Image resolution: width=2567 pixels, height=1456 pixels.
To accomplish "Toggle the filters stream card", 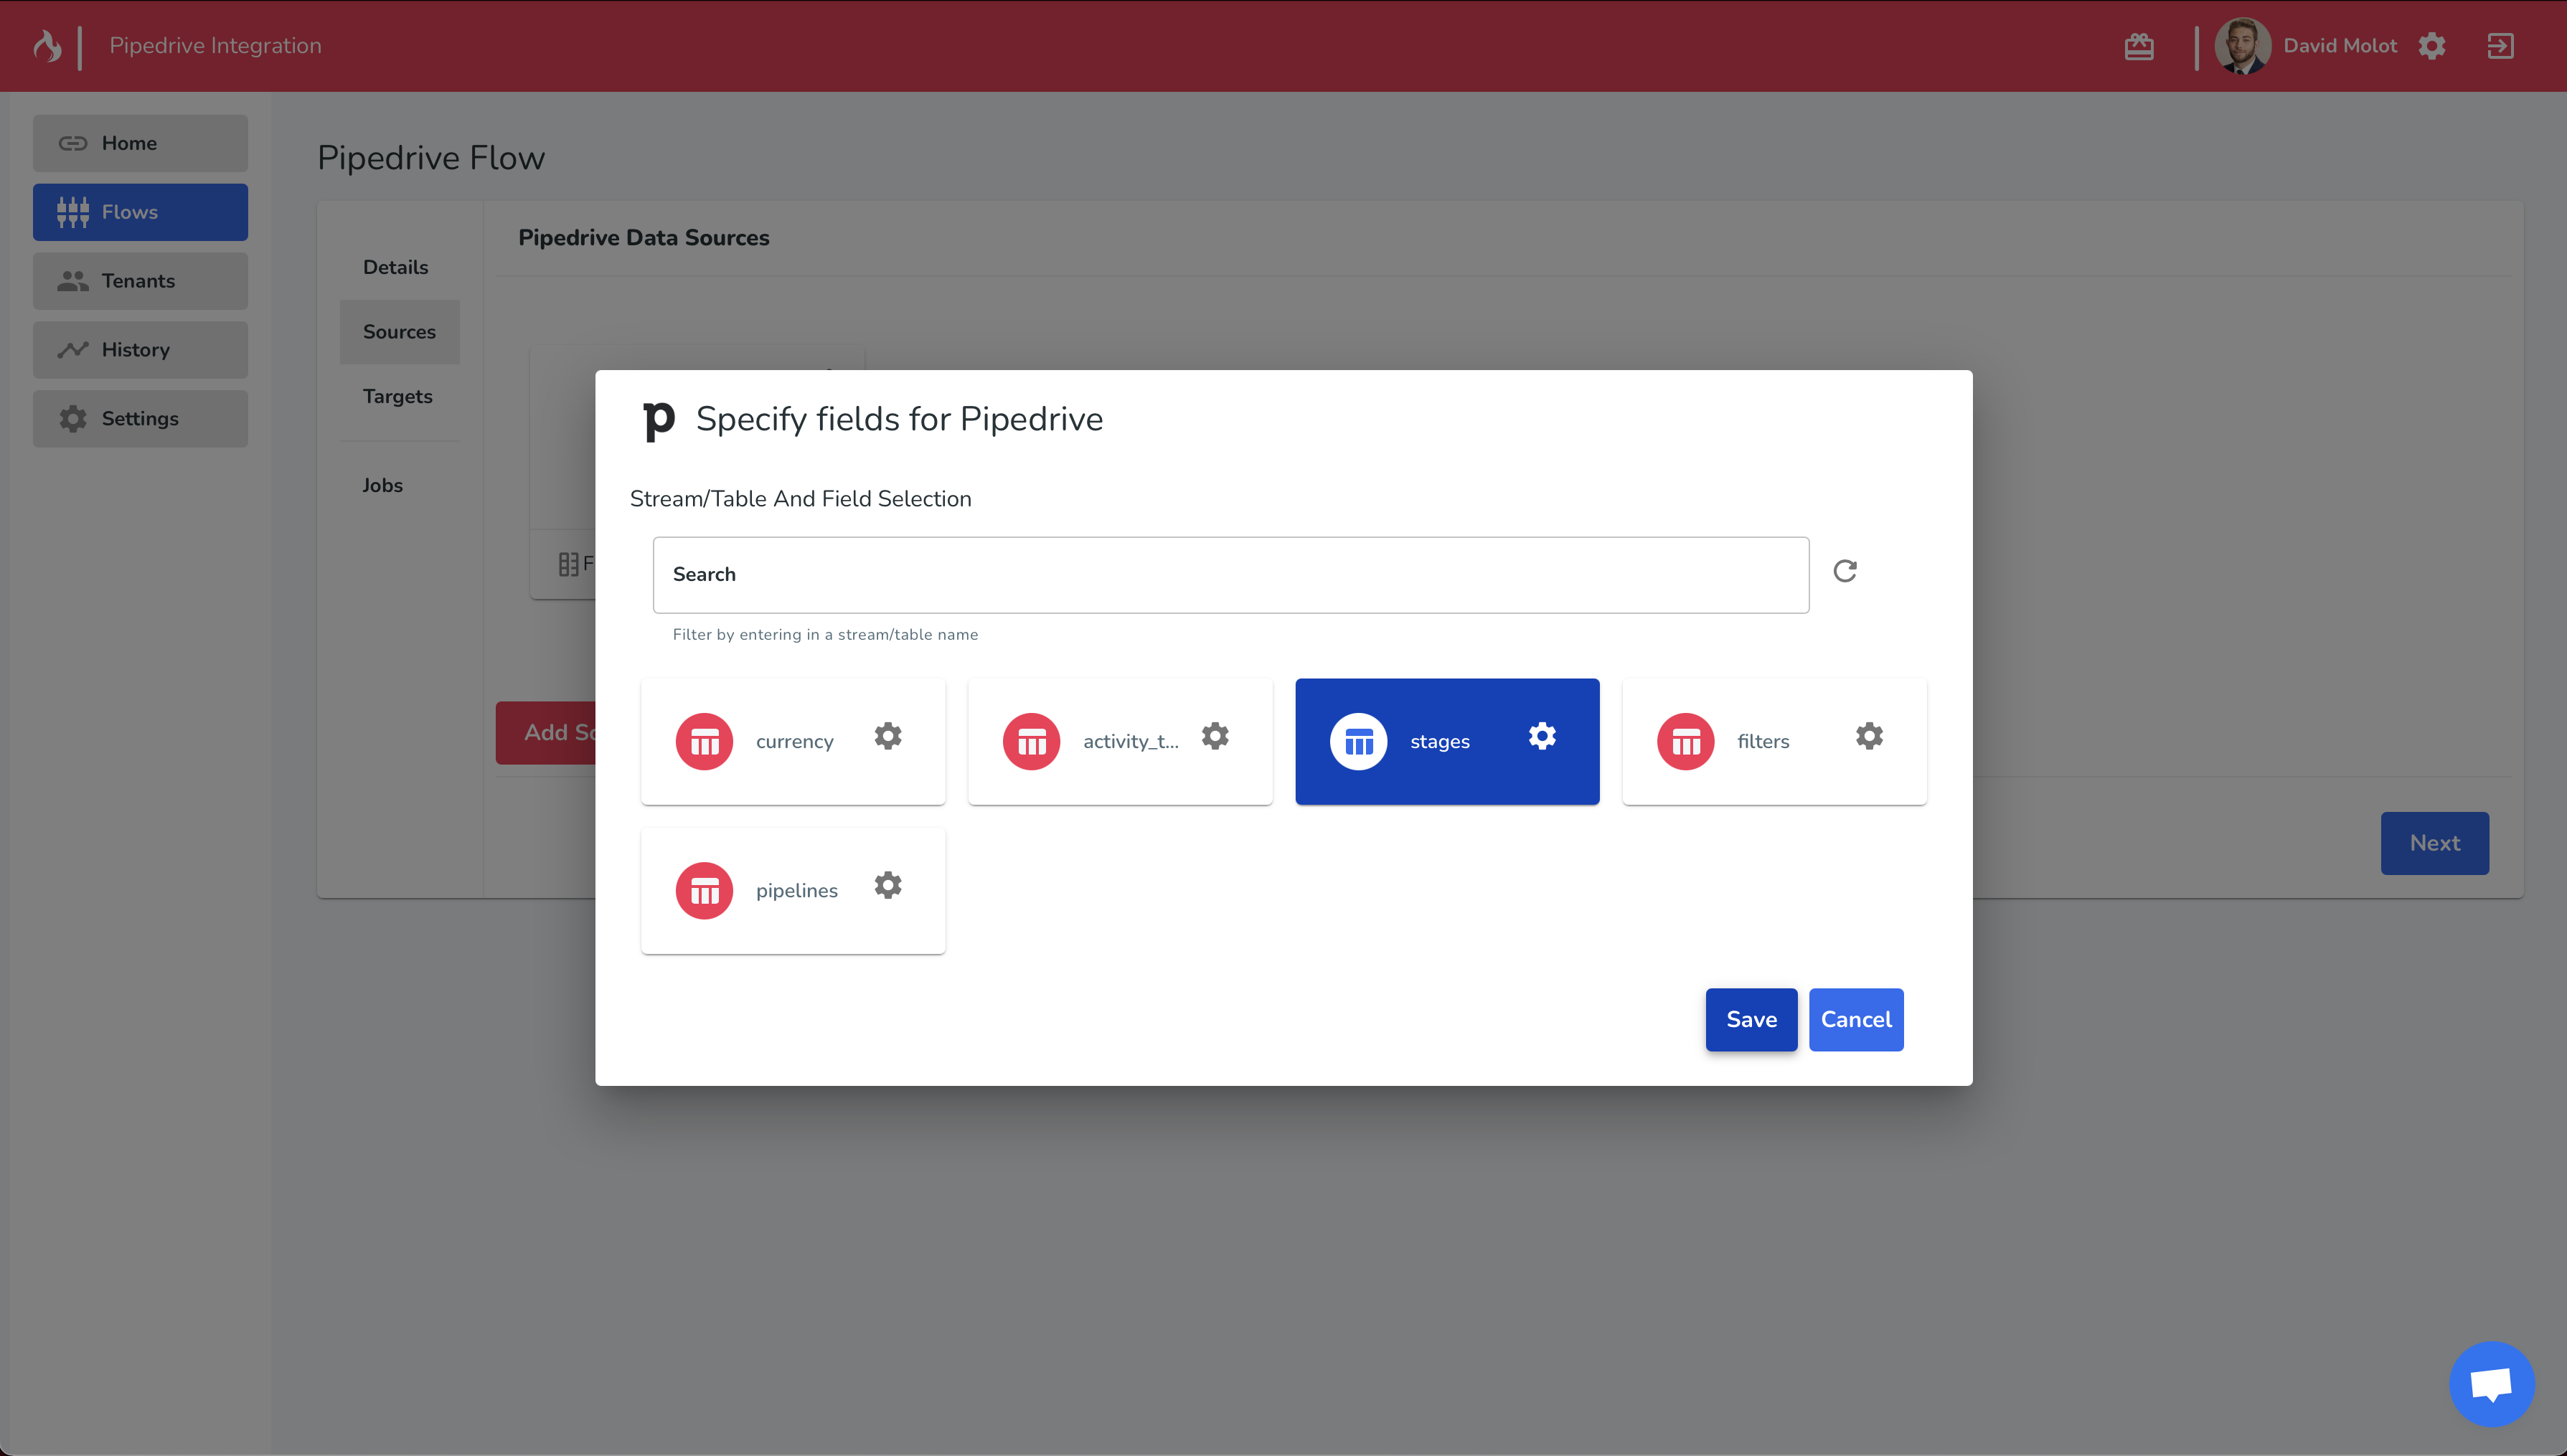I will click(1774, 741).
